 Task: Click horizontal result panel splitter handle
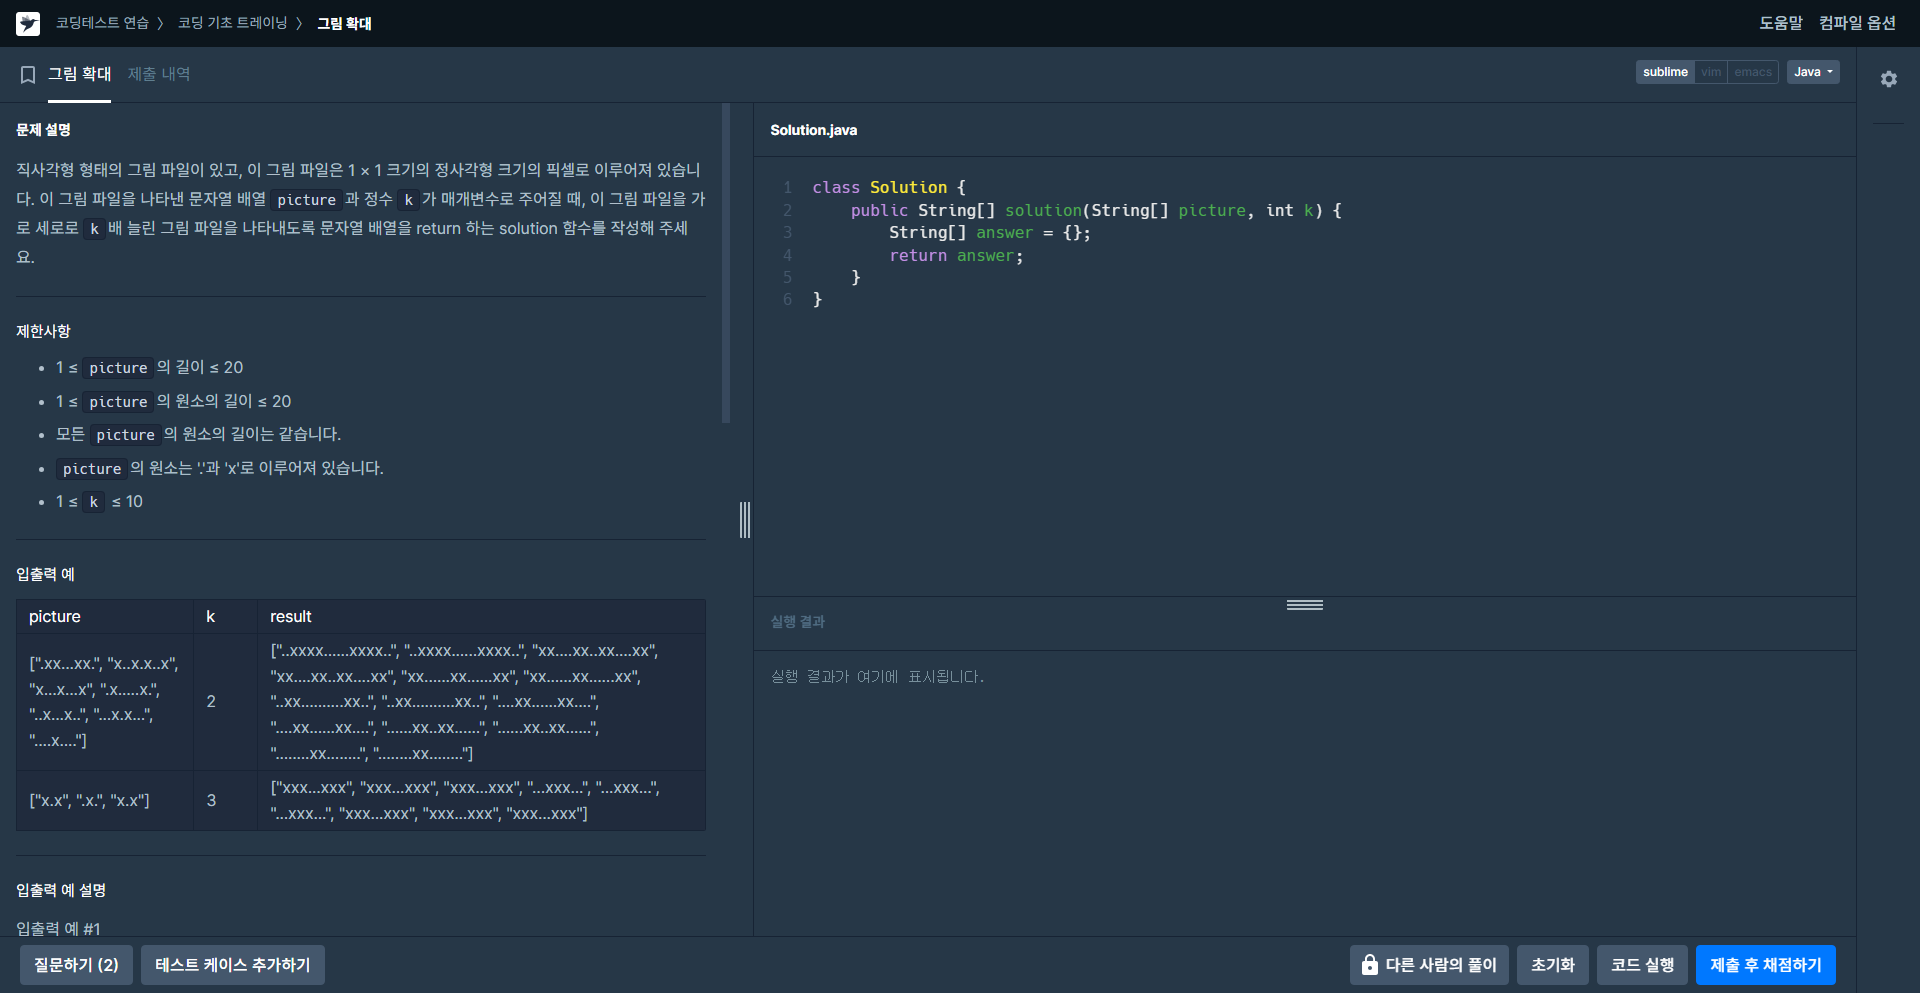[1305, 605]
